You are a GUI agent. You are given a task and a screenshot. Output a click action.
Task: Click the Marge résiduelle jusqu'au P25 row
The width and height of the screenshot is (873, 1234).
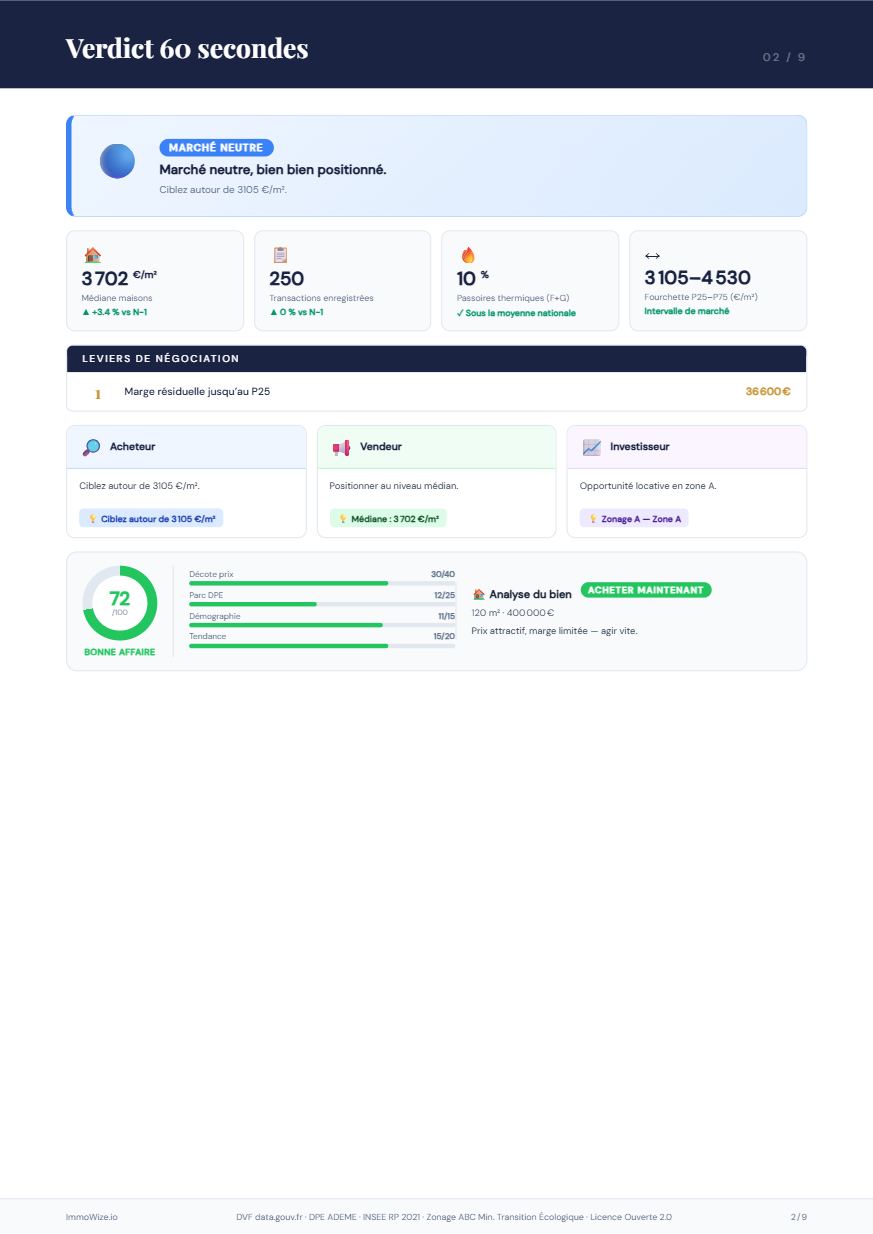[x=436, y=392]
